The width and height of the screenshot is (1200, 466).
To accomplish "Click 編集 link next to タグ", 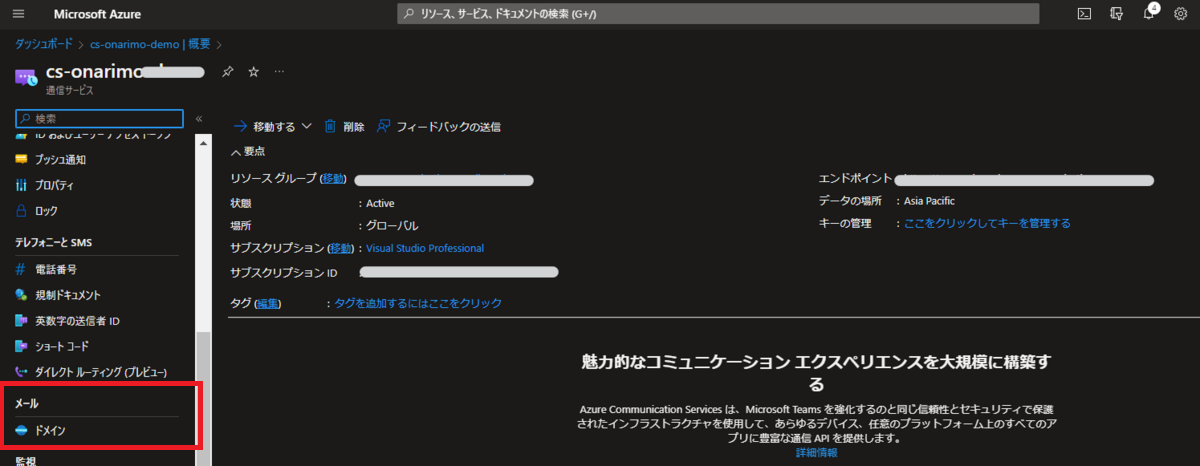I will pos(267,303).
